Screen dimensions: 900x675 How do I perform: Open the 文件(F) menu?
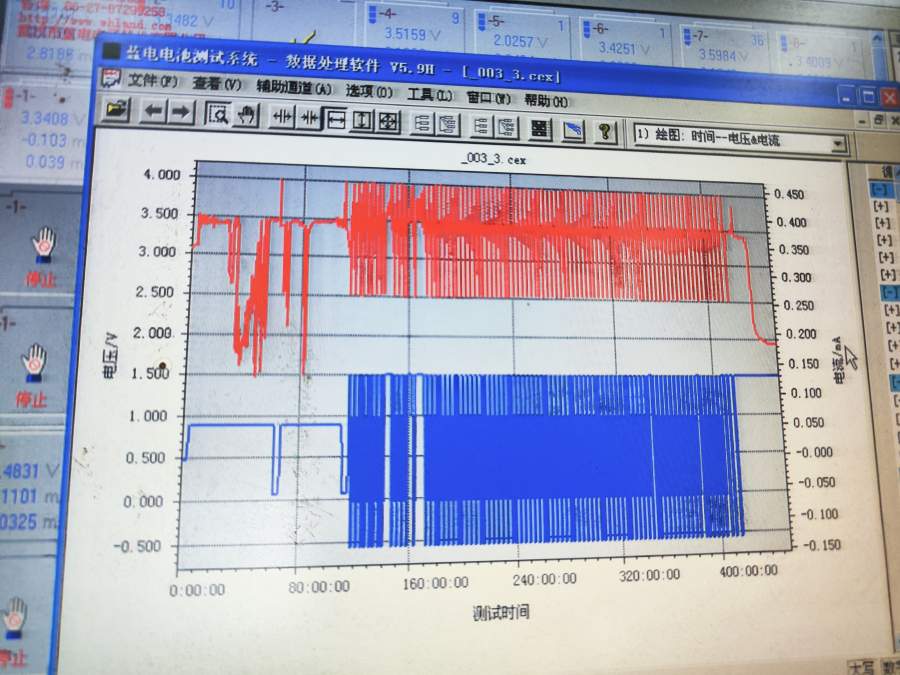(152, 82)
